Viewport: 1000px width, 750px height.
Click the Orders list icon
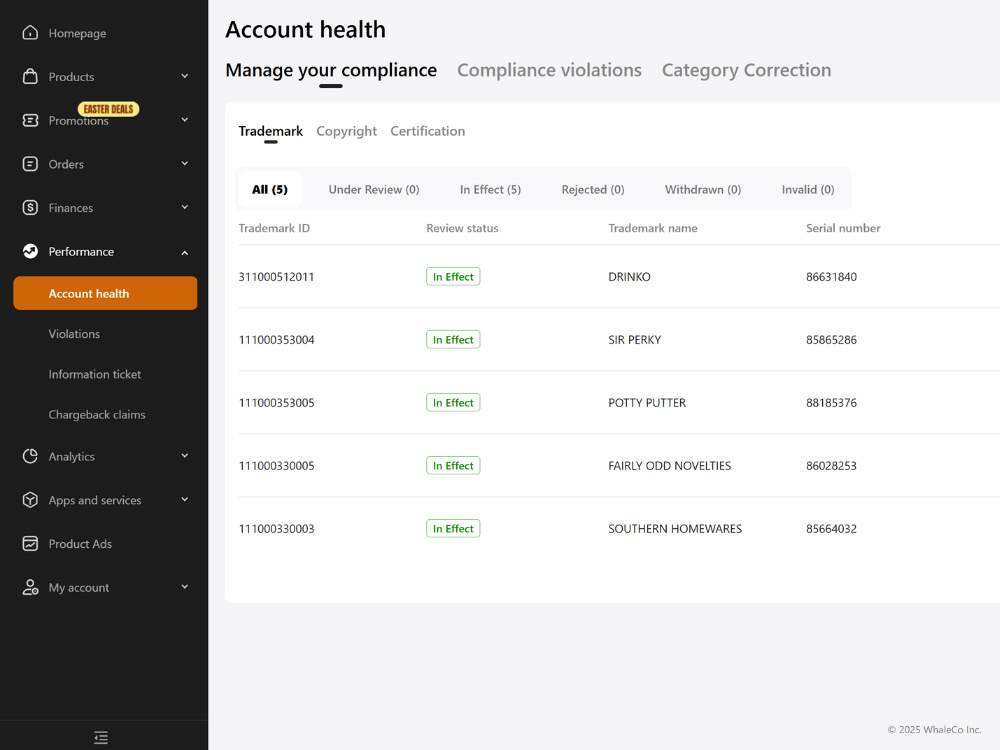coord(30,164)
